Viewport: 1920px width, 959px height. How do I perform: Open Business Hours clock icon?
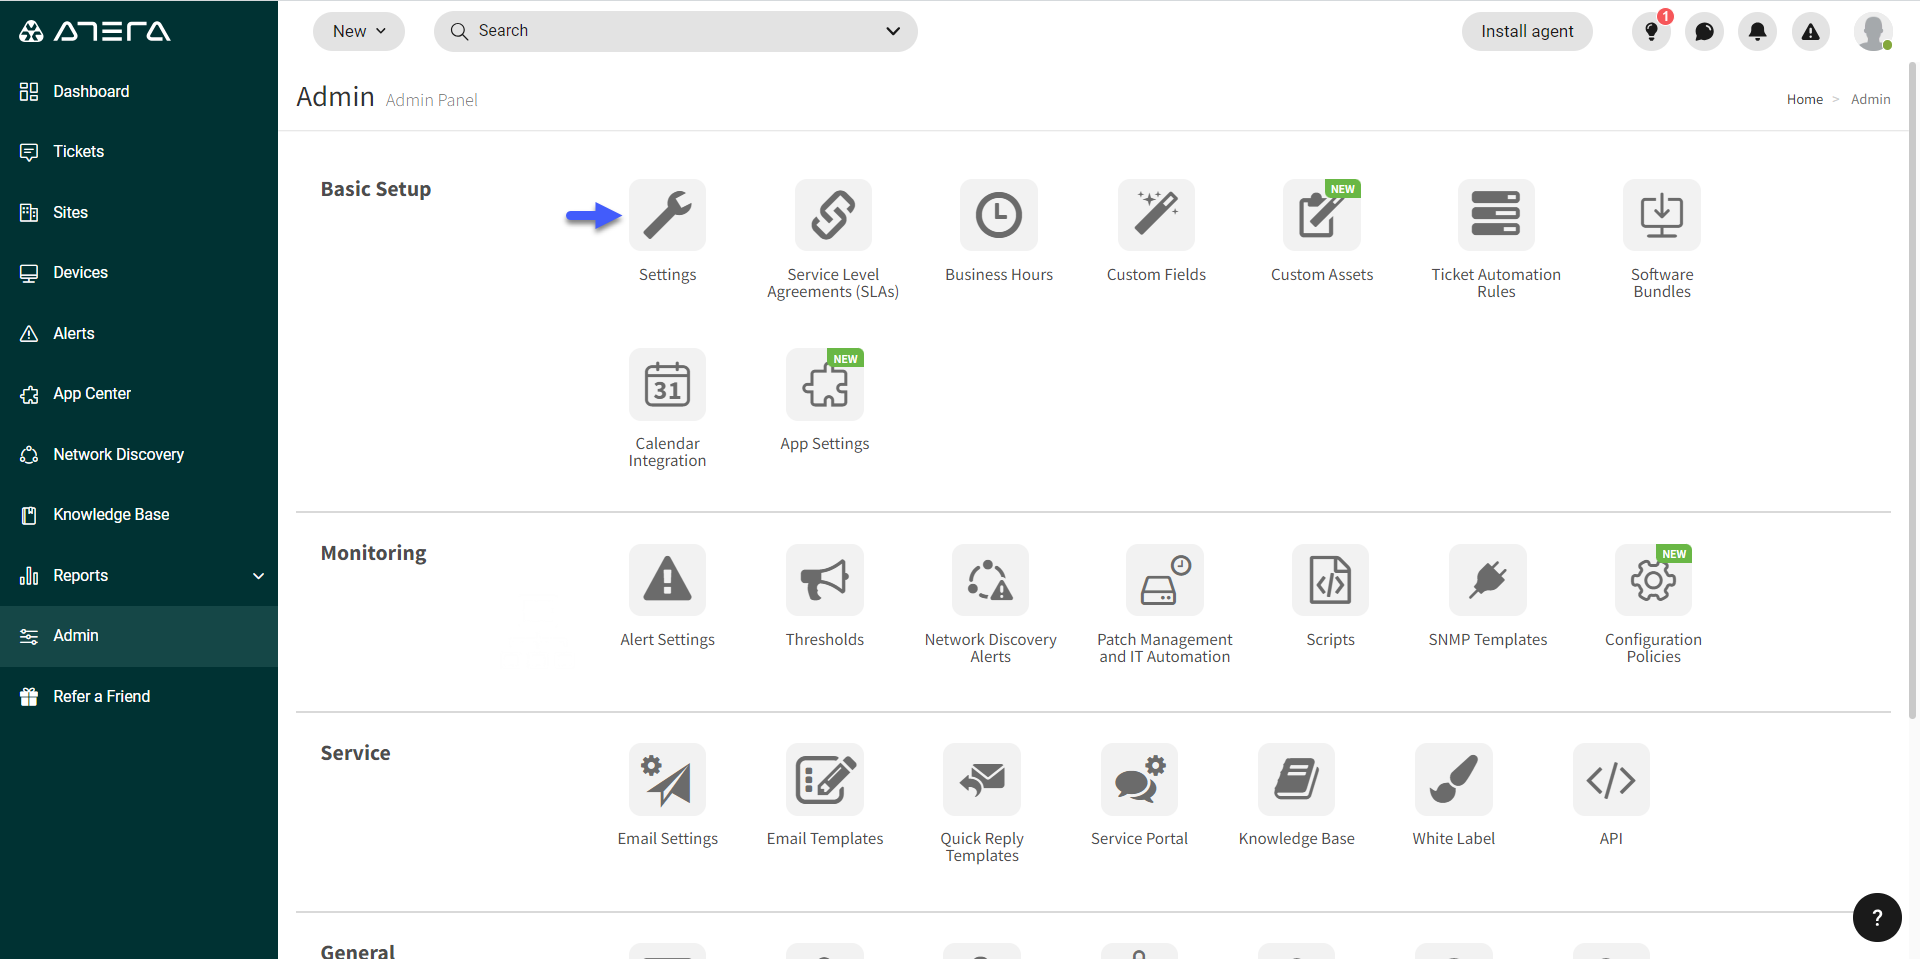pyautogui.click(x=999, y=215)
